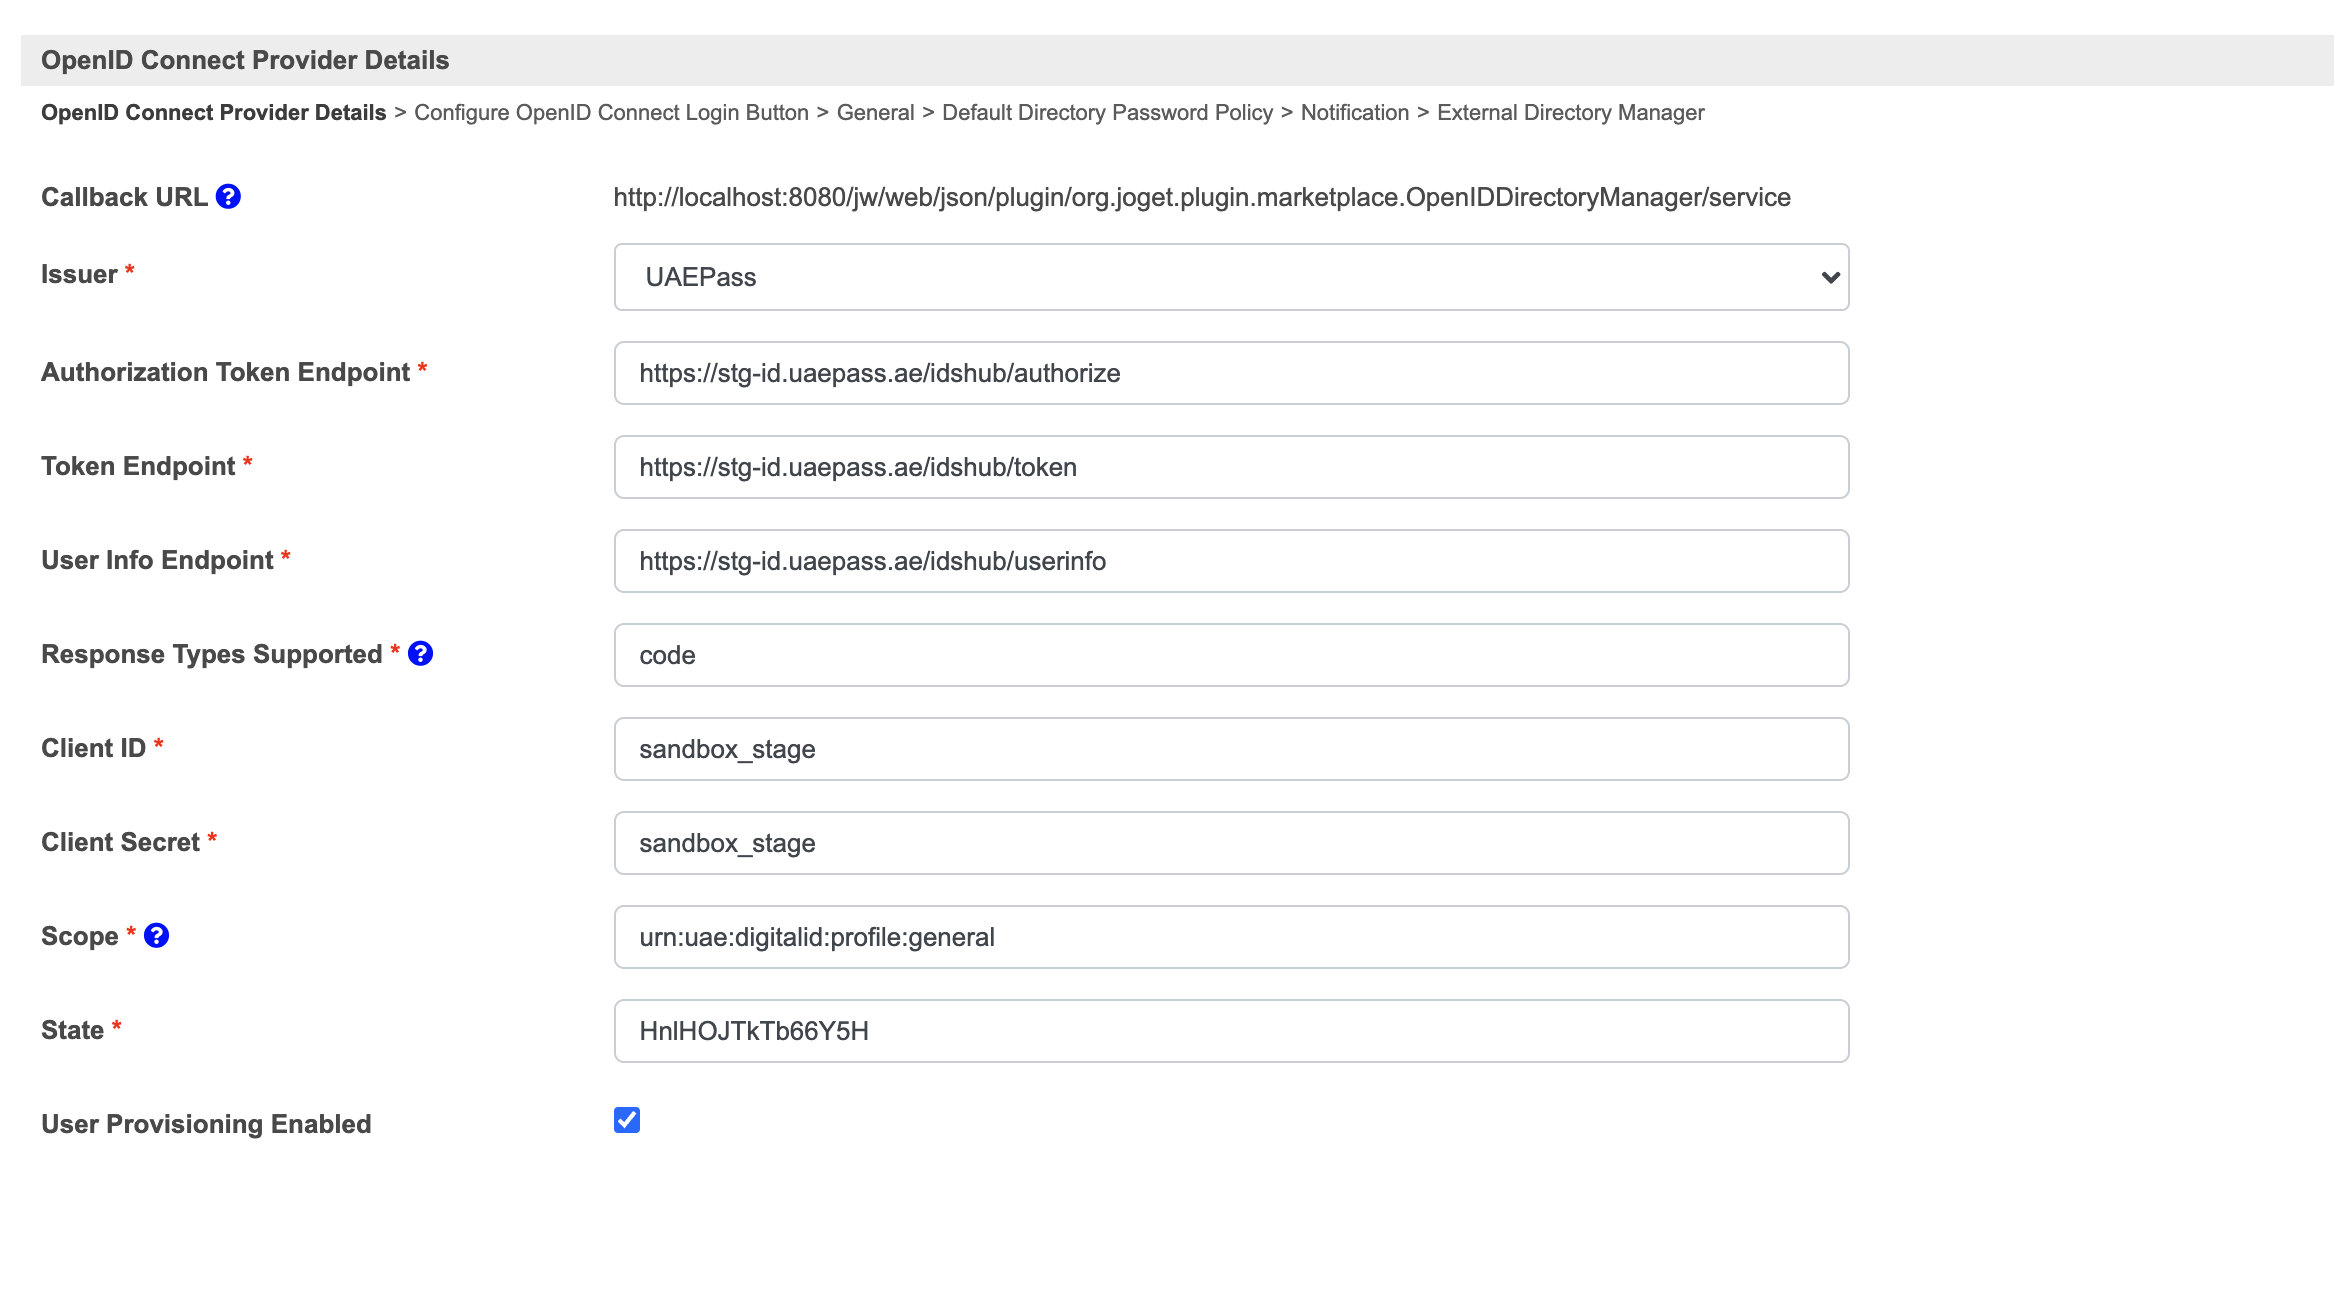Image resolution: width=2334 pixels, height=1314 pixels.
Task: Click the Response Types Supported help icon
Action: point(421,654)
